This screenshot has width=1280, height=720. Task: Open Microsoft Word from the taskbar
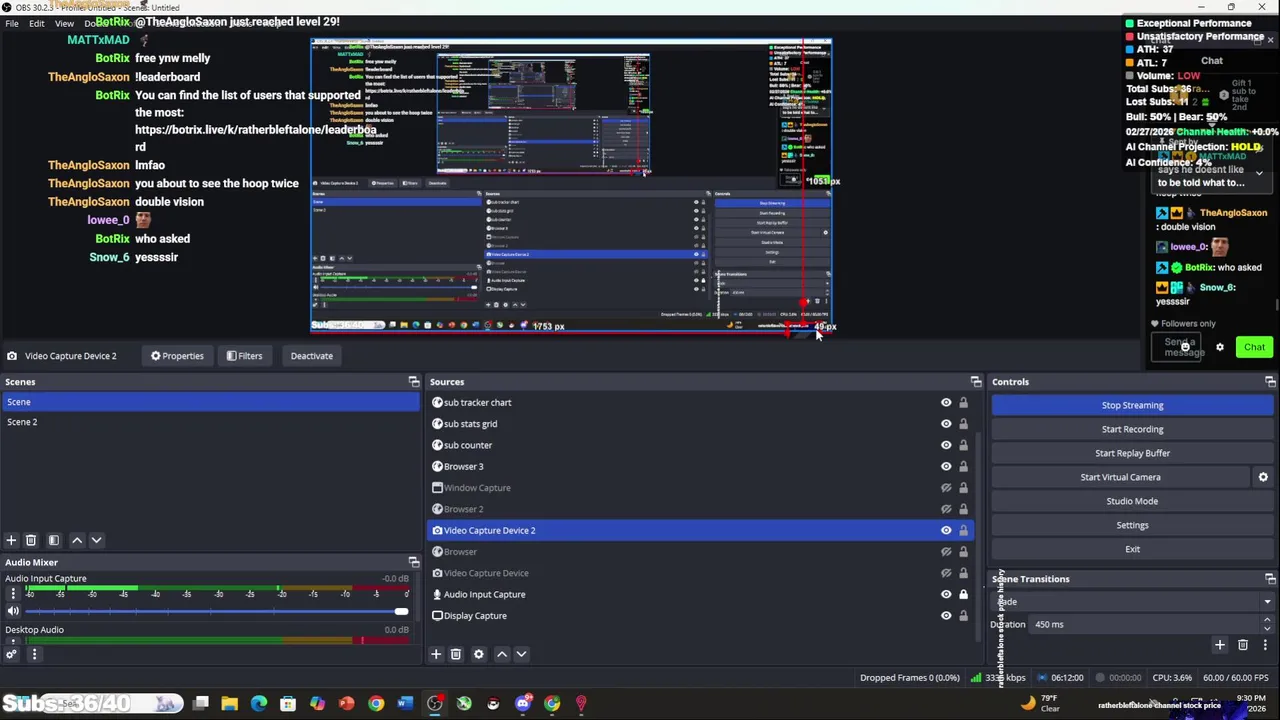click(405, 704)
